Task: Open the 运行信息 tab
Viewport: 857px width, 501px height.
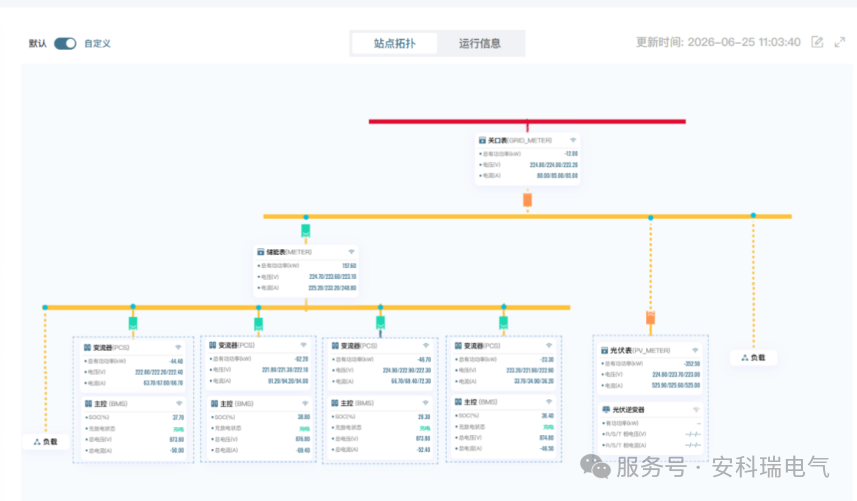Action: 479,44
